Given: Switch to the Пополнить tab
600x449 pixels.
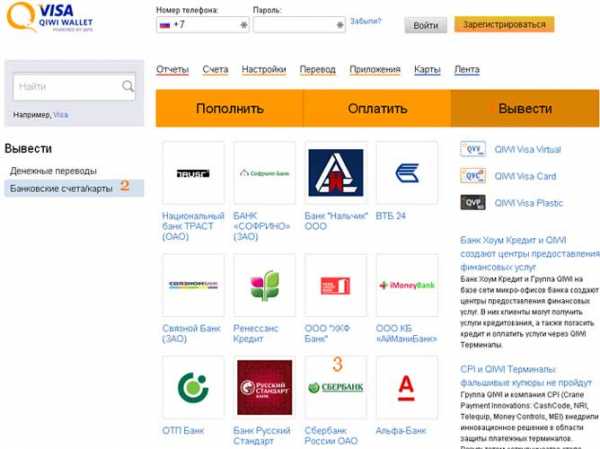Looking at the screenshot, I should click(229, 109).
